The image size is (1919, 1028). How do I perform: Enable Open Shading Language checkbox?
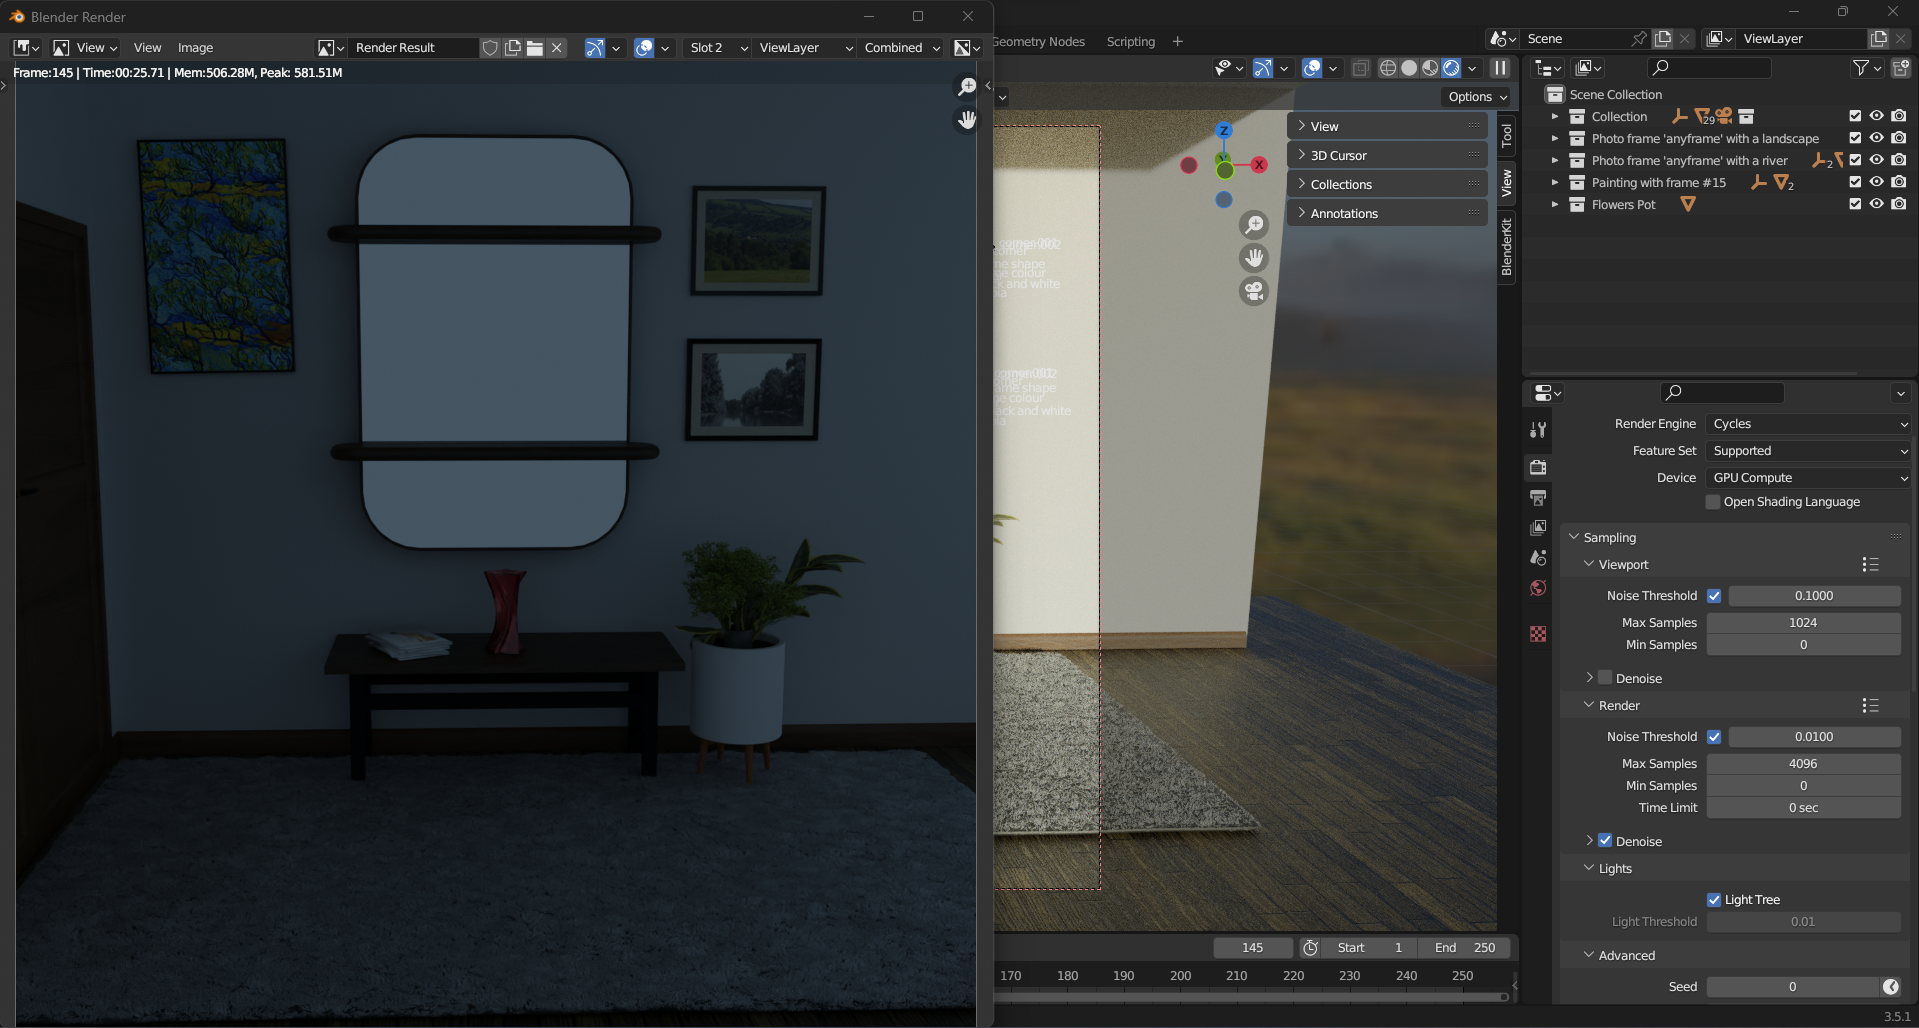pyautogui.click(x=1713, y=502)
